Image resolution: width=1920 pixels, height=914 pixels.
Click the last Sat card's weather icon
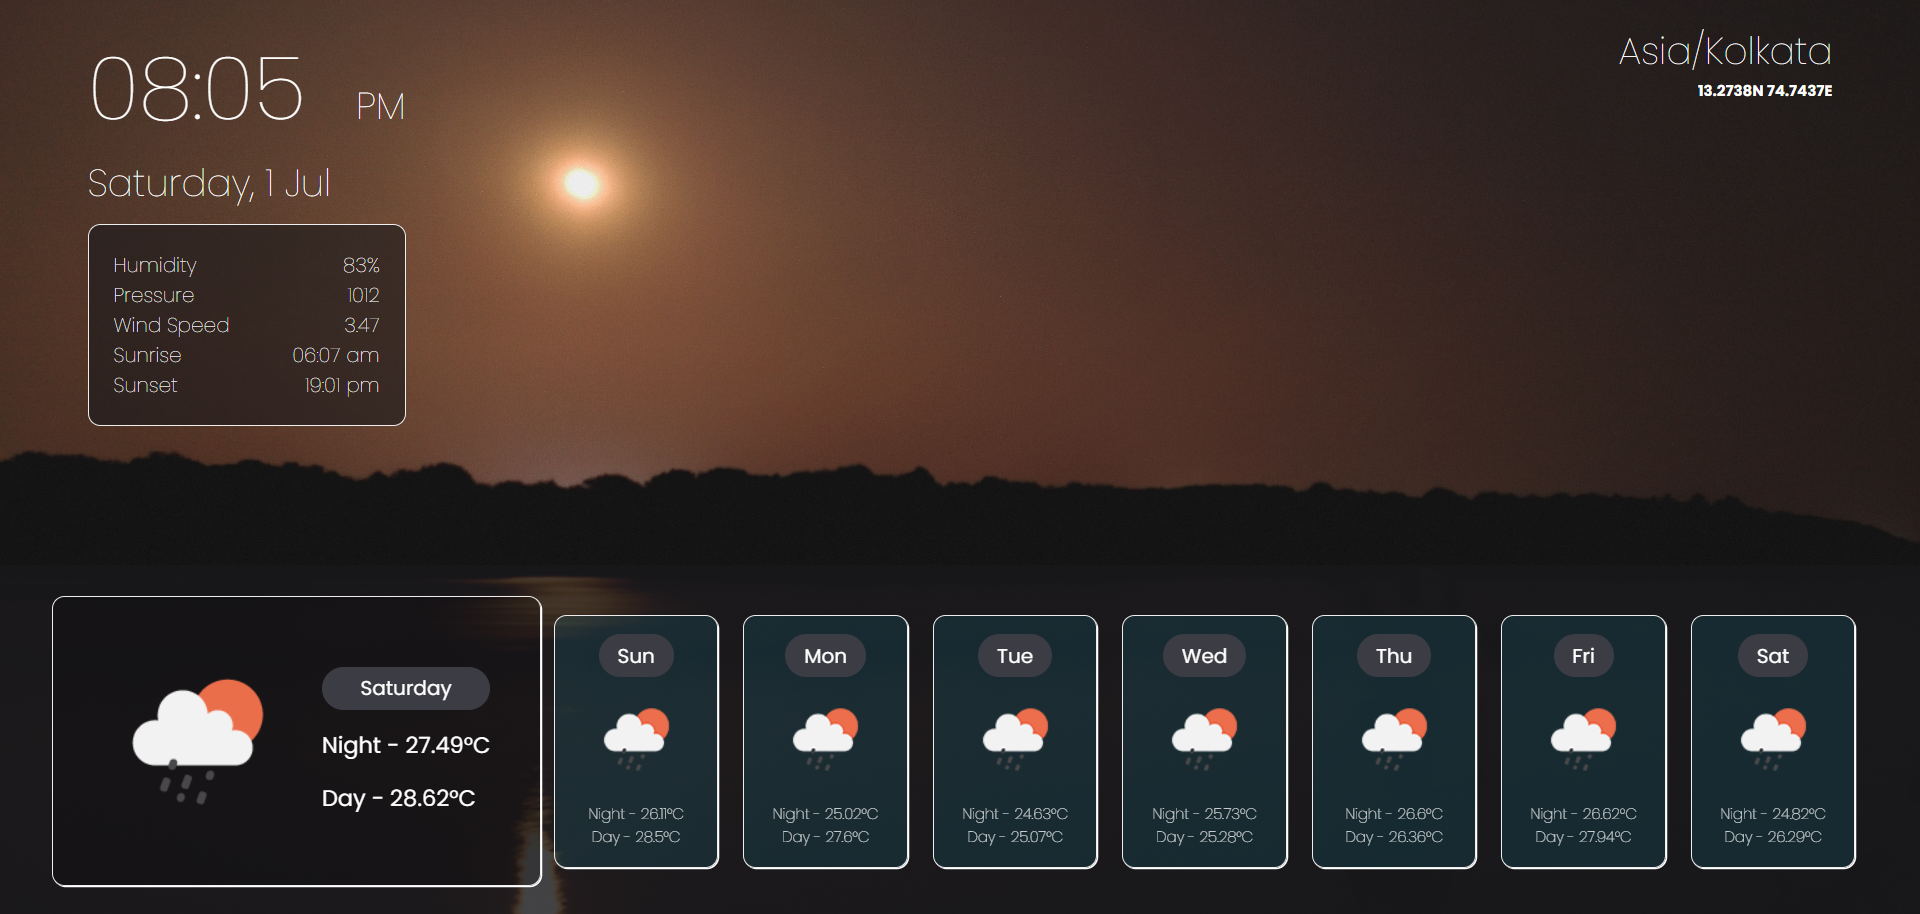(x=1773, y=738)
